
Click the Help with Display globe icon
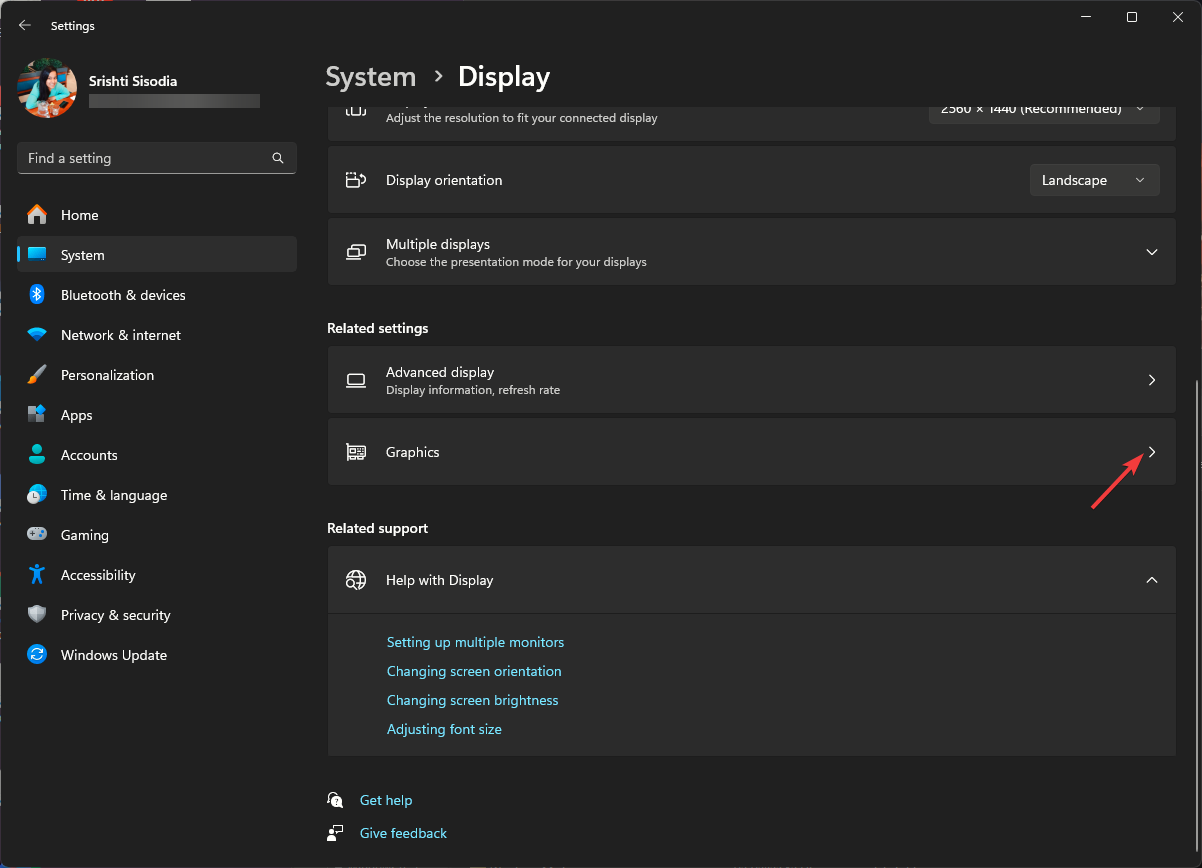[x=356, y=580]
